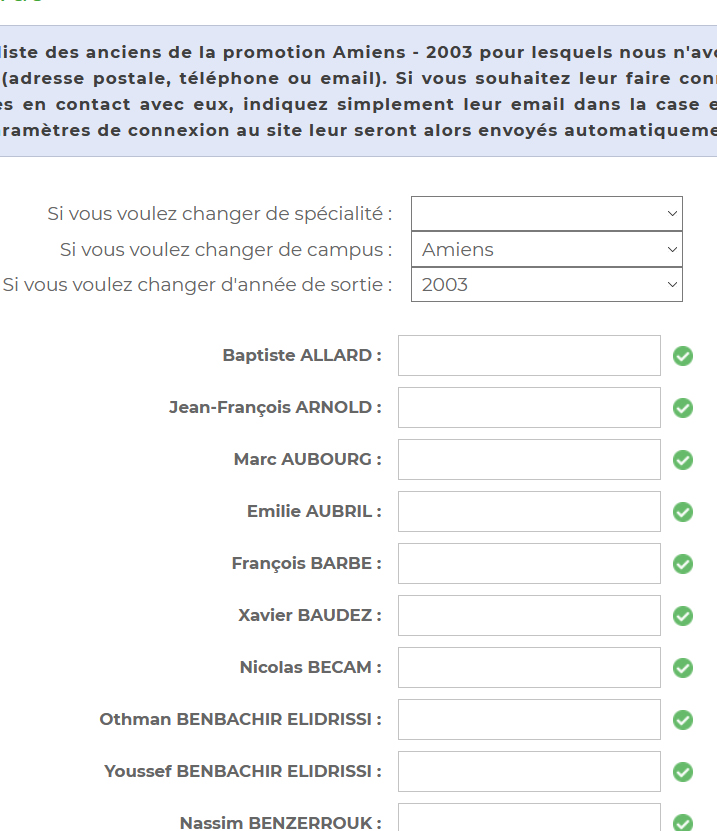Focus email field for François BARBE

tap(529, 564)
